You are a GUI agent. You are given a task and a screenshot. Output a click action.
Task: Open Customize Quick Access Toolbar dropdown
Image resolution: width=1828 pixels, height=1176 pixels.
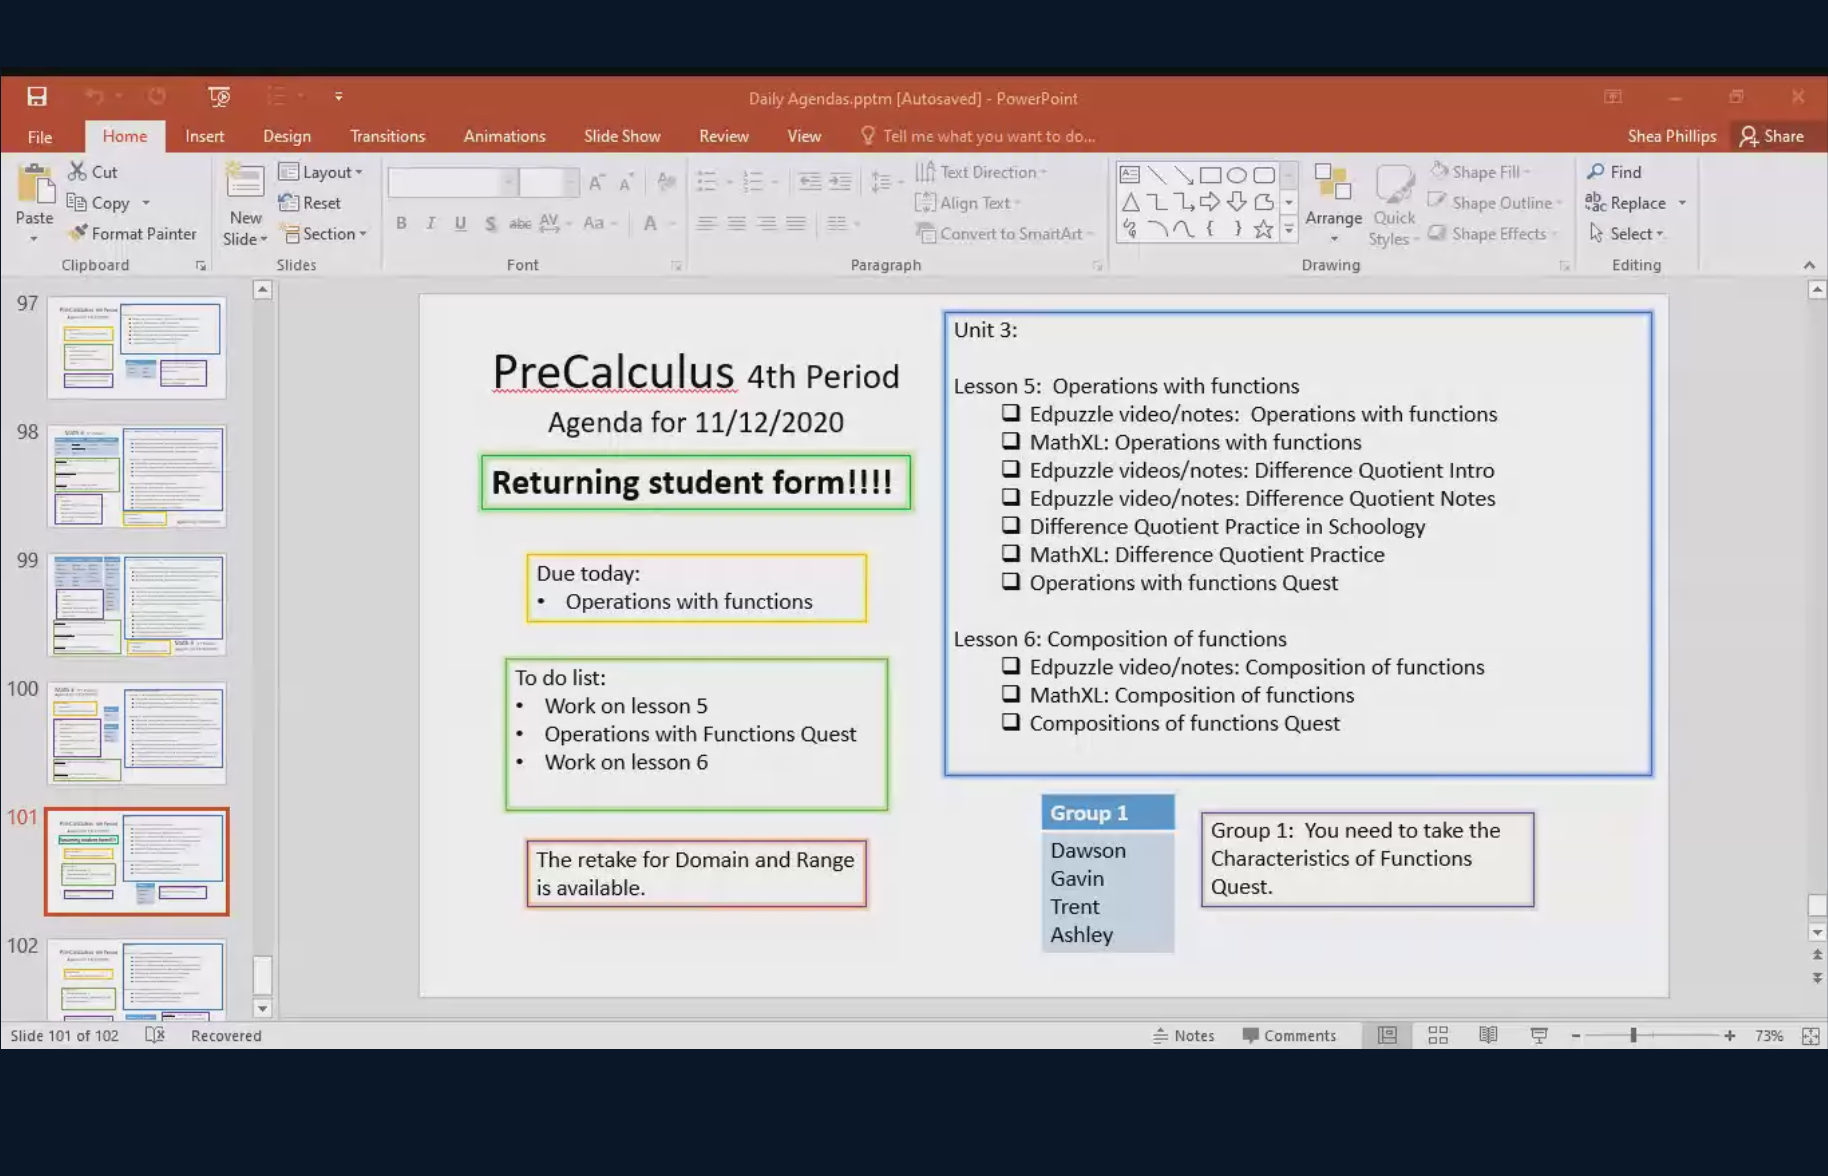[x=339, y=97]
